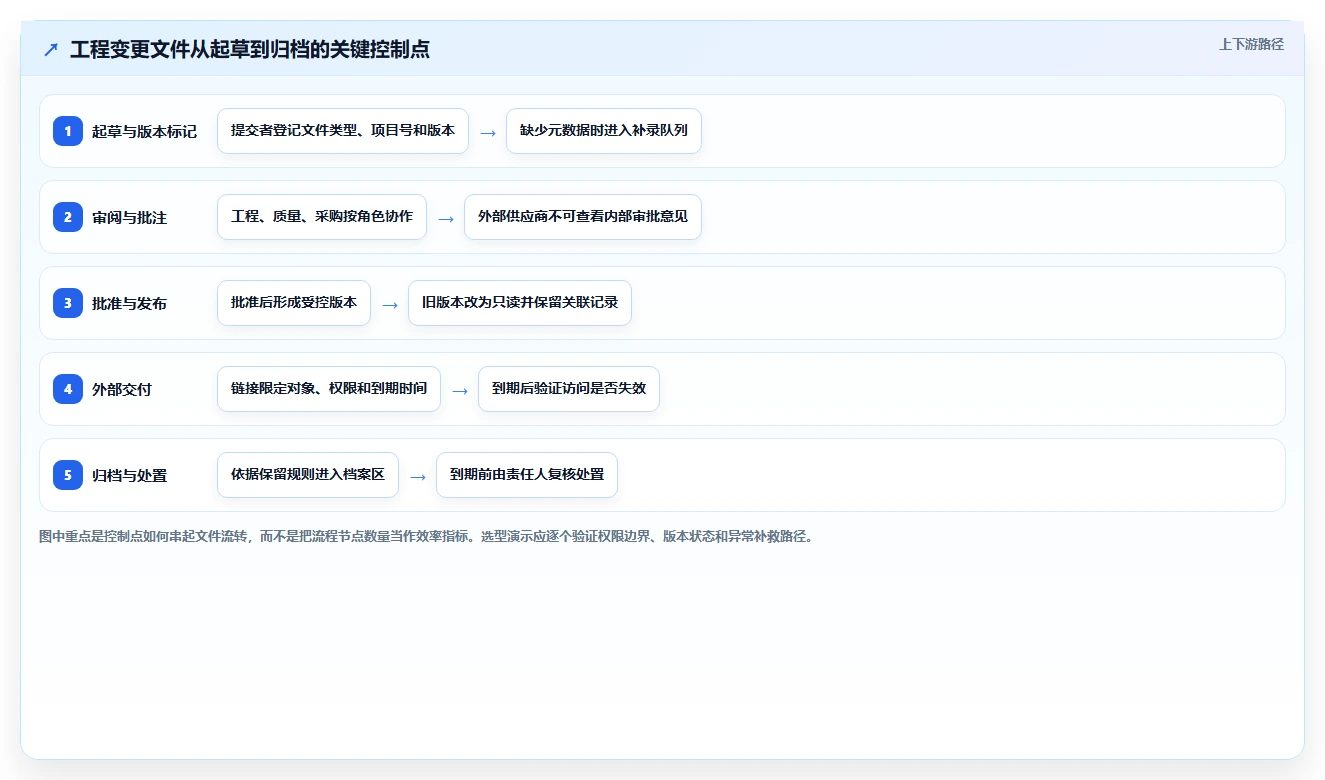Select step number 2 badge
This screenshot has width=1325, height=780.
pos(68,217)
